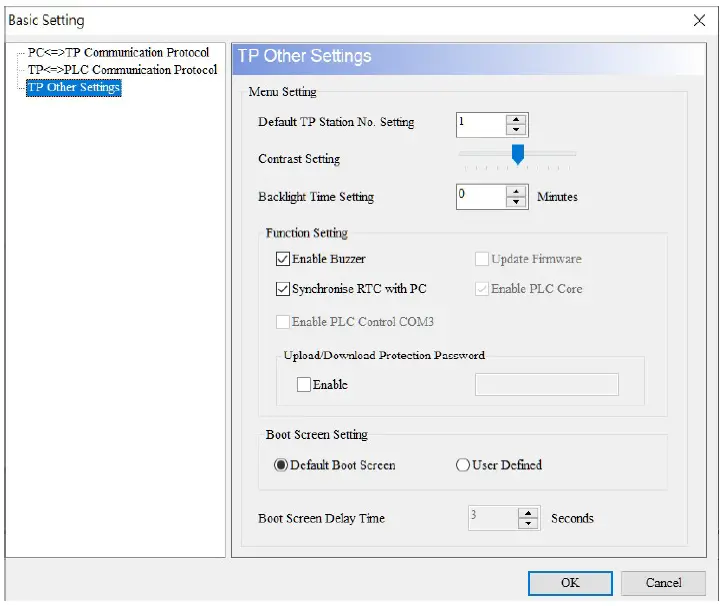Click the "Contrast Setting" label
723x606 pixels.
[299, 159]
